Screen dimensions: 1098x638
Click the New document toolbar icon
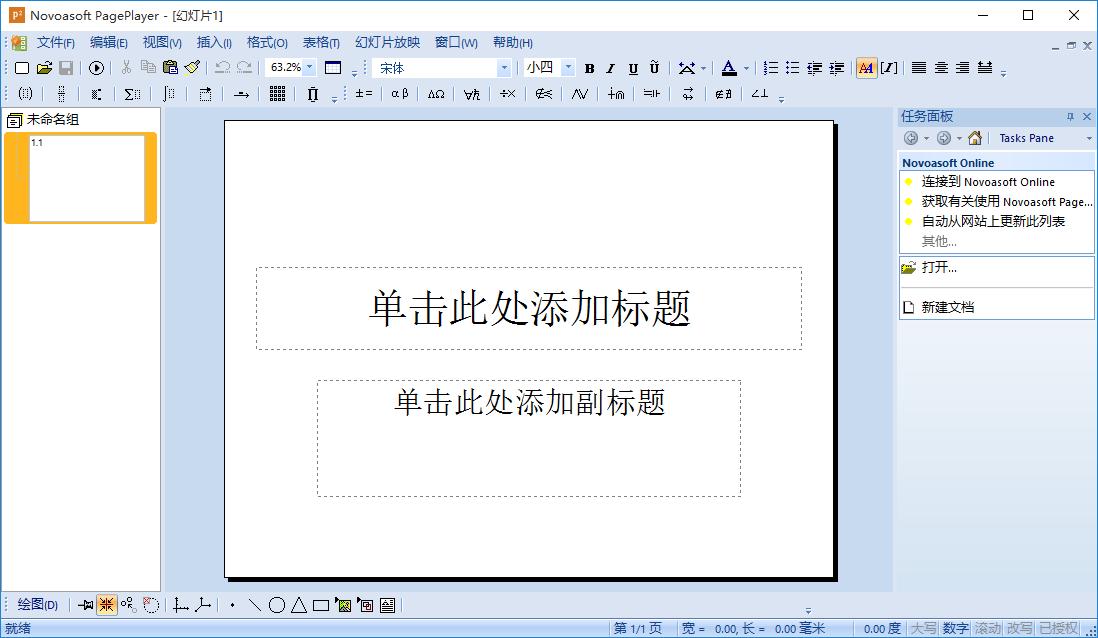(x=22, y=68)
